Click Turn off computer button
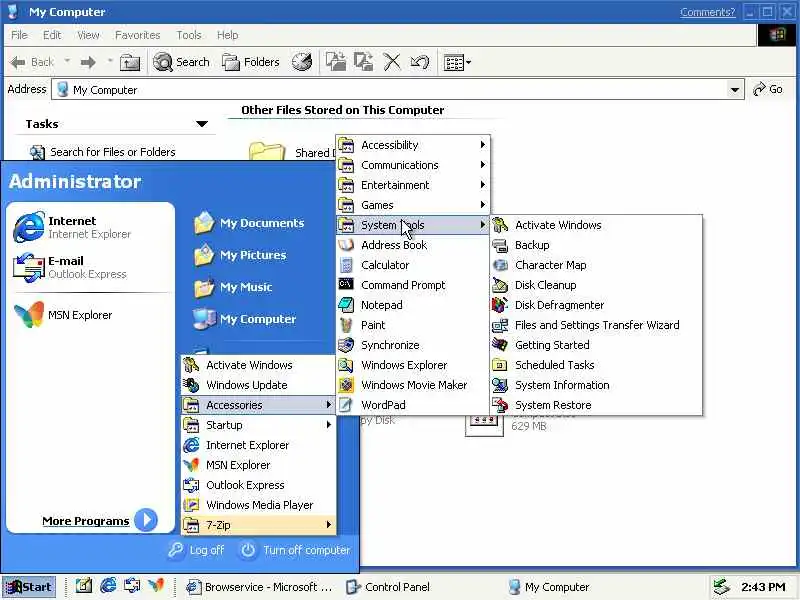Viewport: 800px width, 600px height. point(295,550)
